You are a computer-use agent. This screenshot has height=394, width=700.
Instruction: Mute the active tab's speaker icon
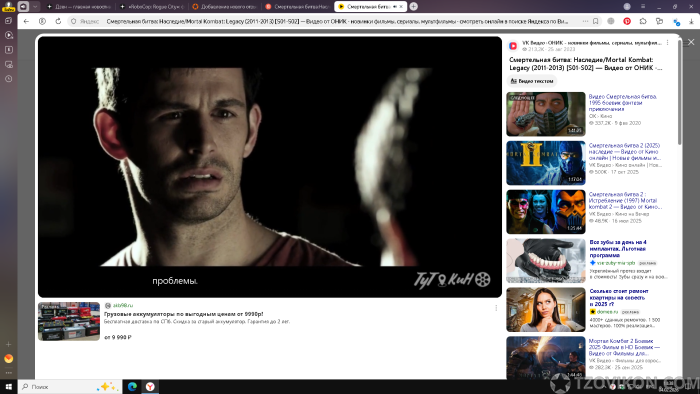[395, 7]
